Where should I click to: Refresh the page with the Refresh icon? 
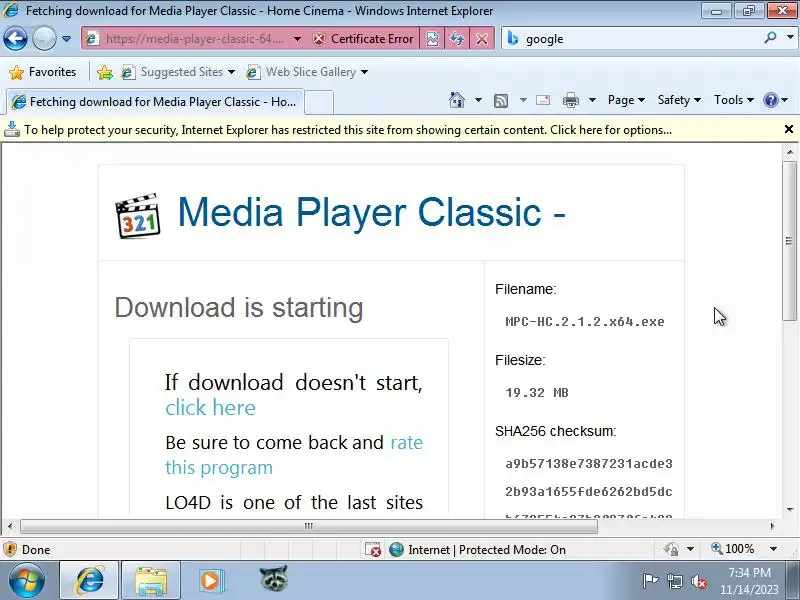[457, 39]
